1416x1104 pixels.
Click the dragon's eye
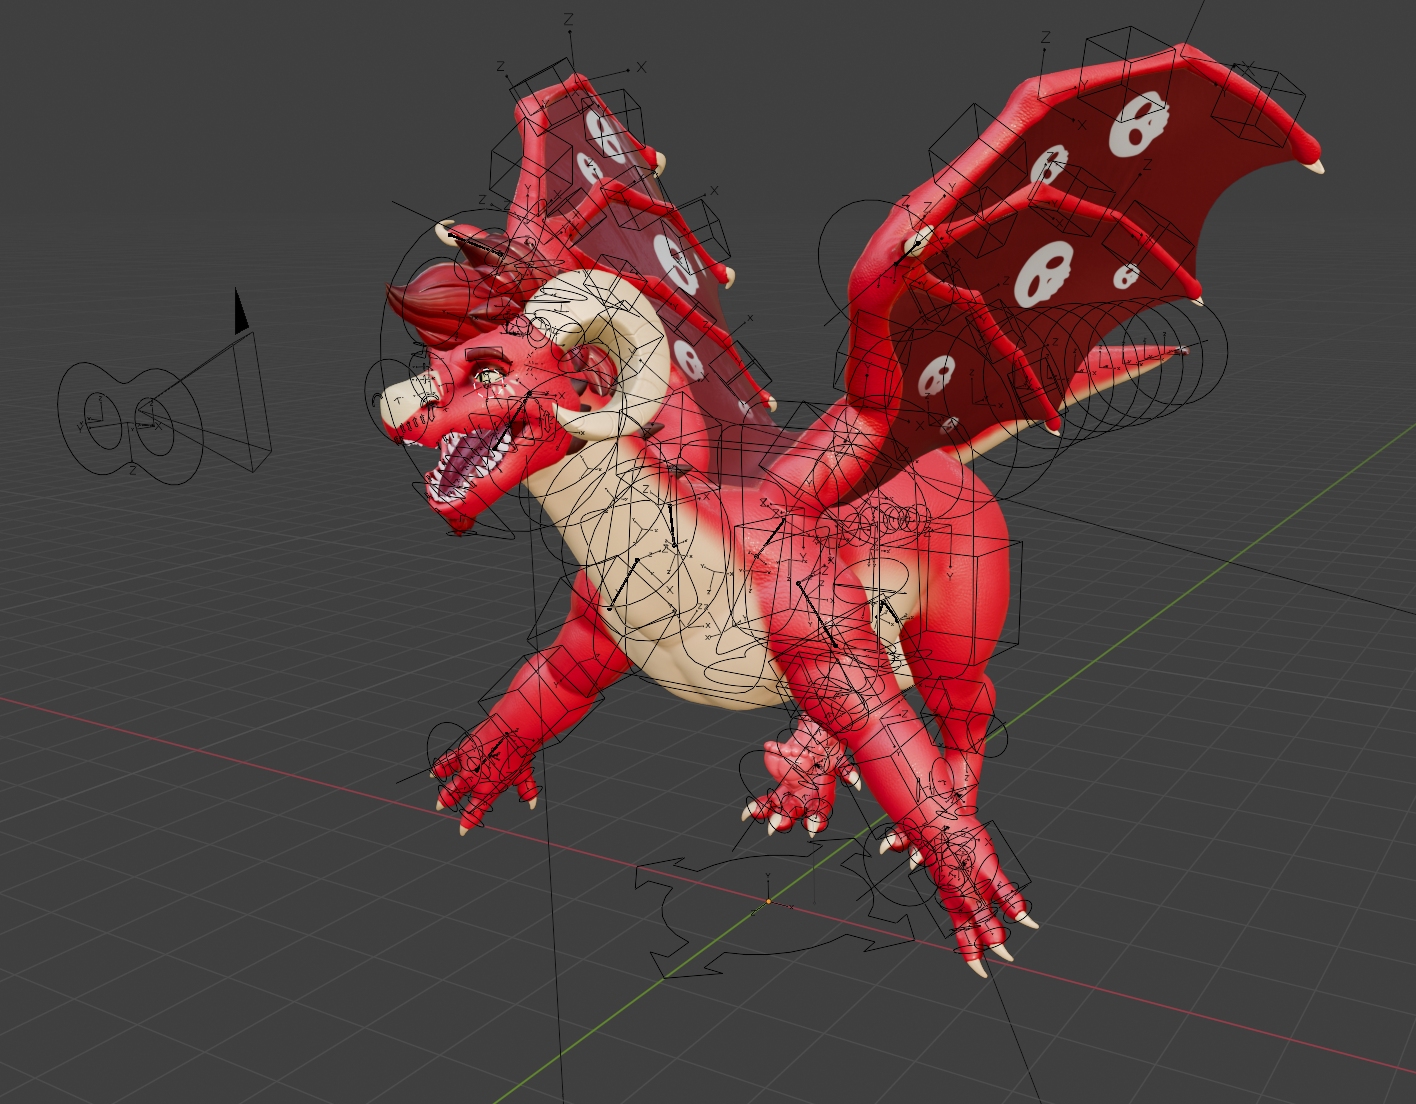tap(488, 375)
